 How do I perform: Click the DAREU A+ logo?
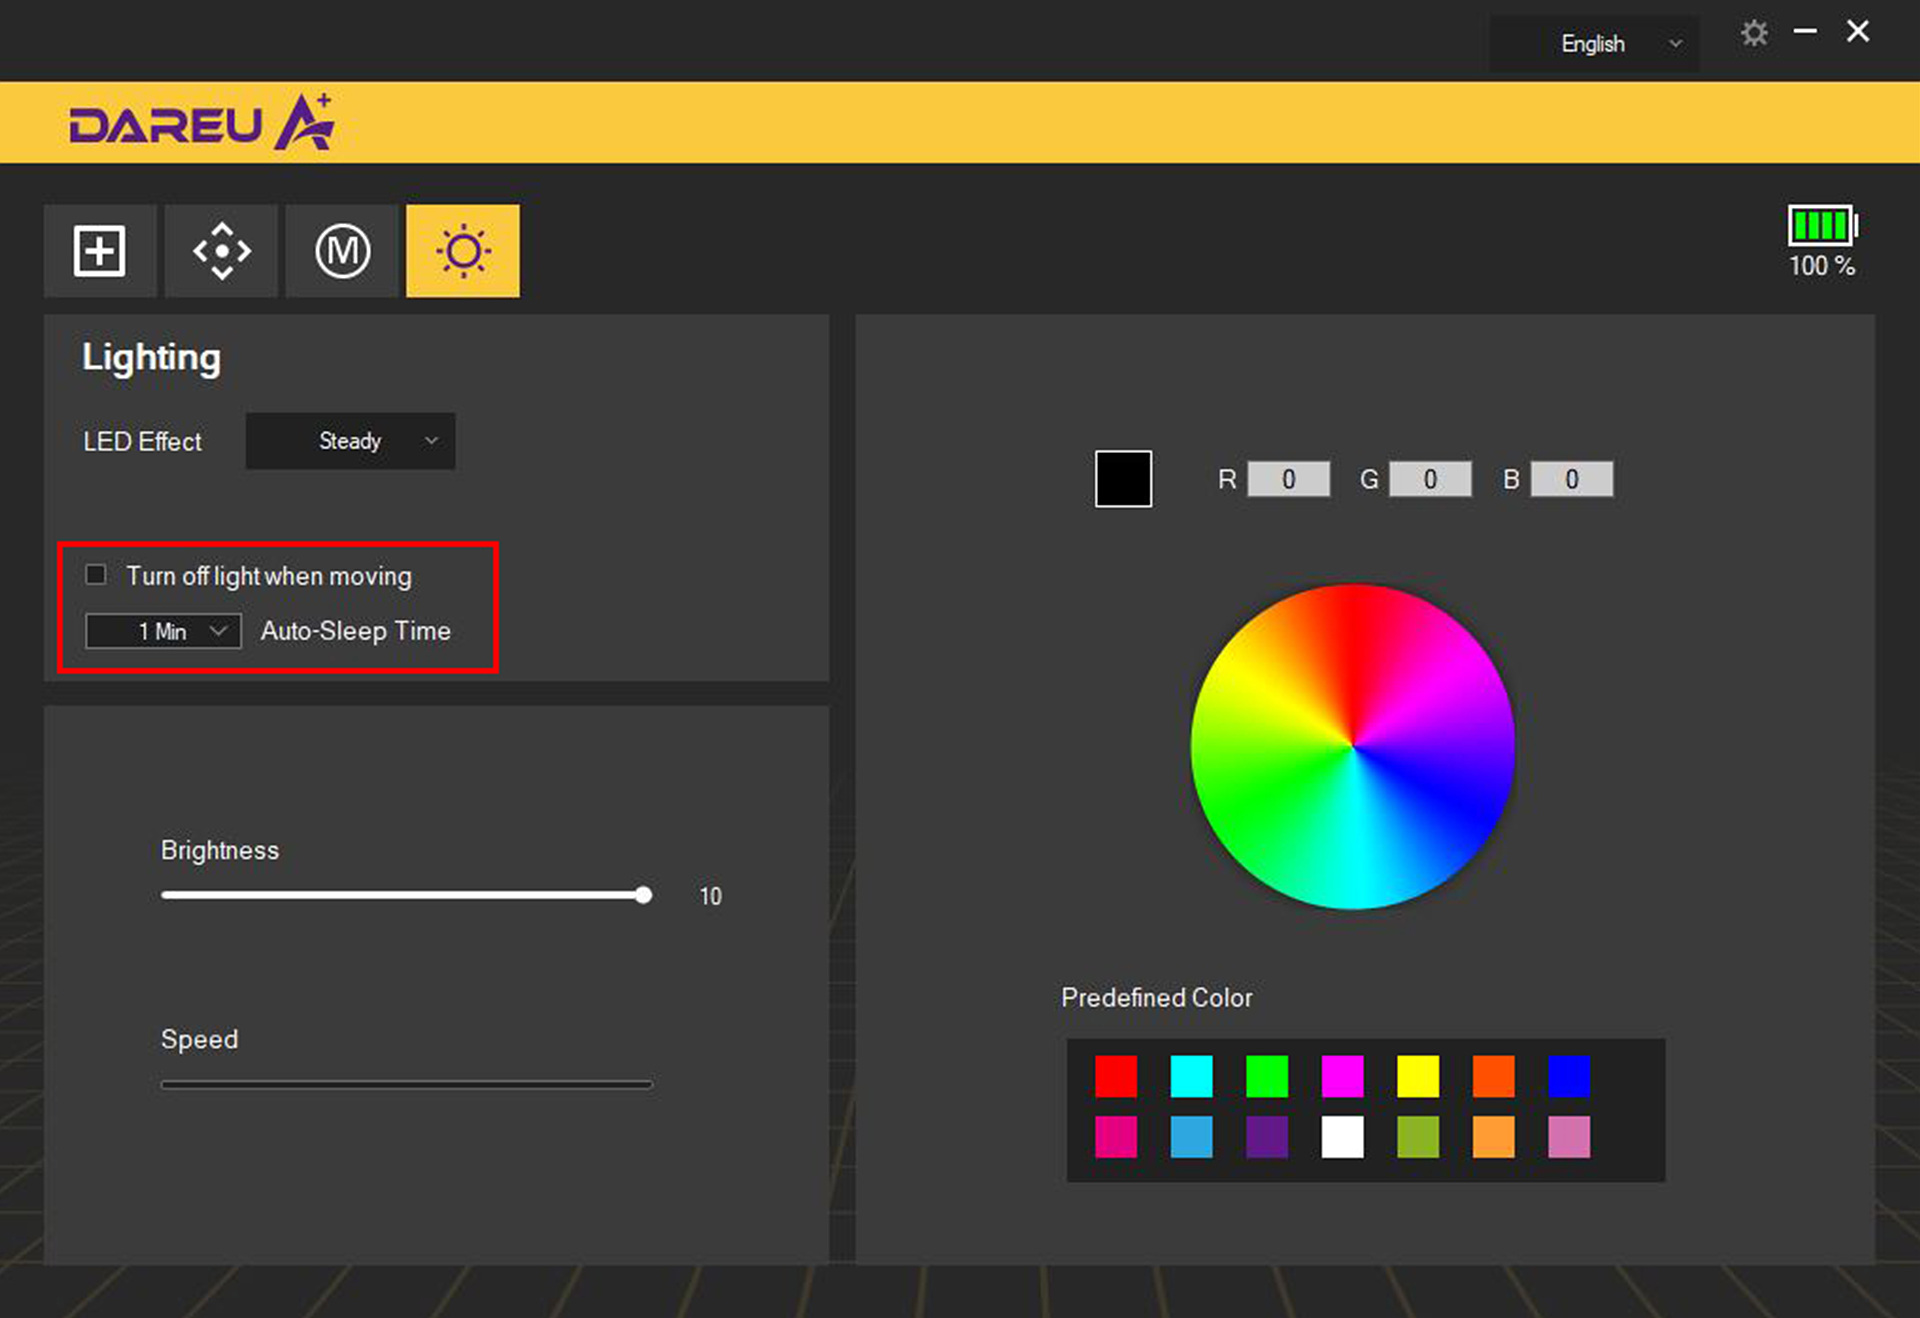201,123
